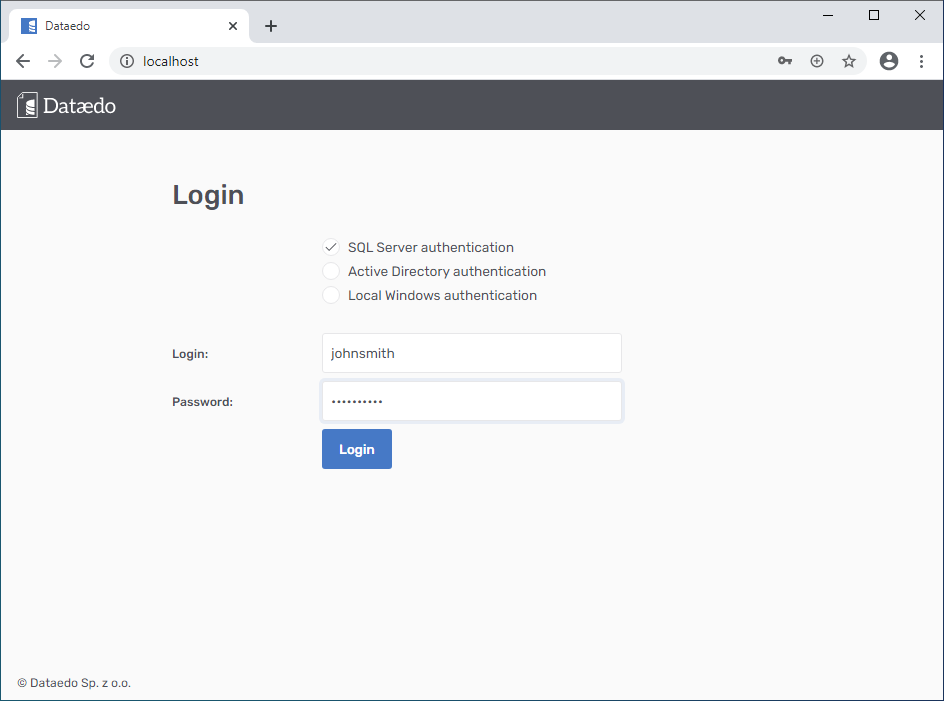Close the Dataedo browser tab

pos(233,26)
